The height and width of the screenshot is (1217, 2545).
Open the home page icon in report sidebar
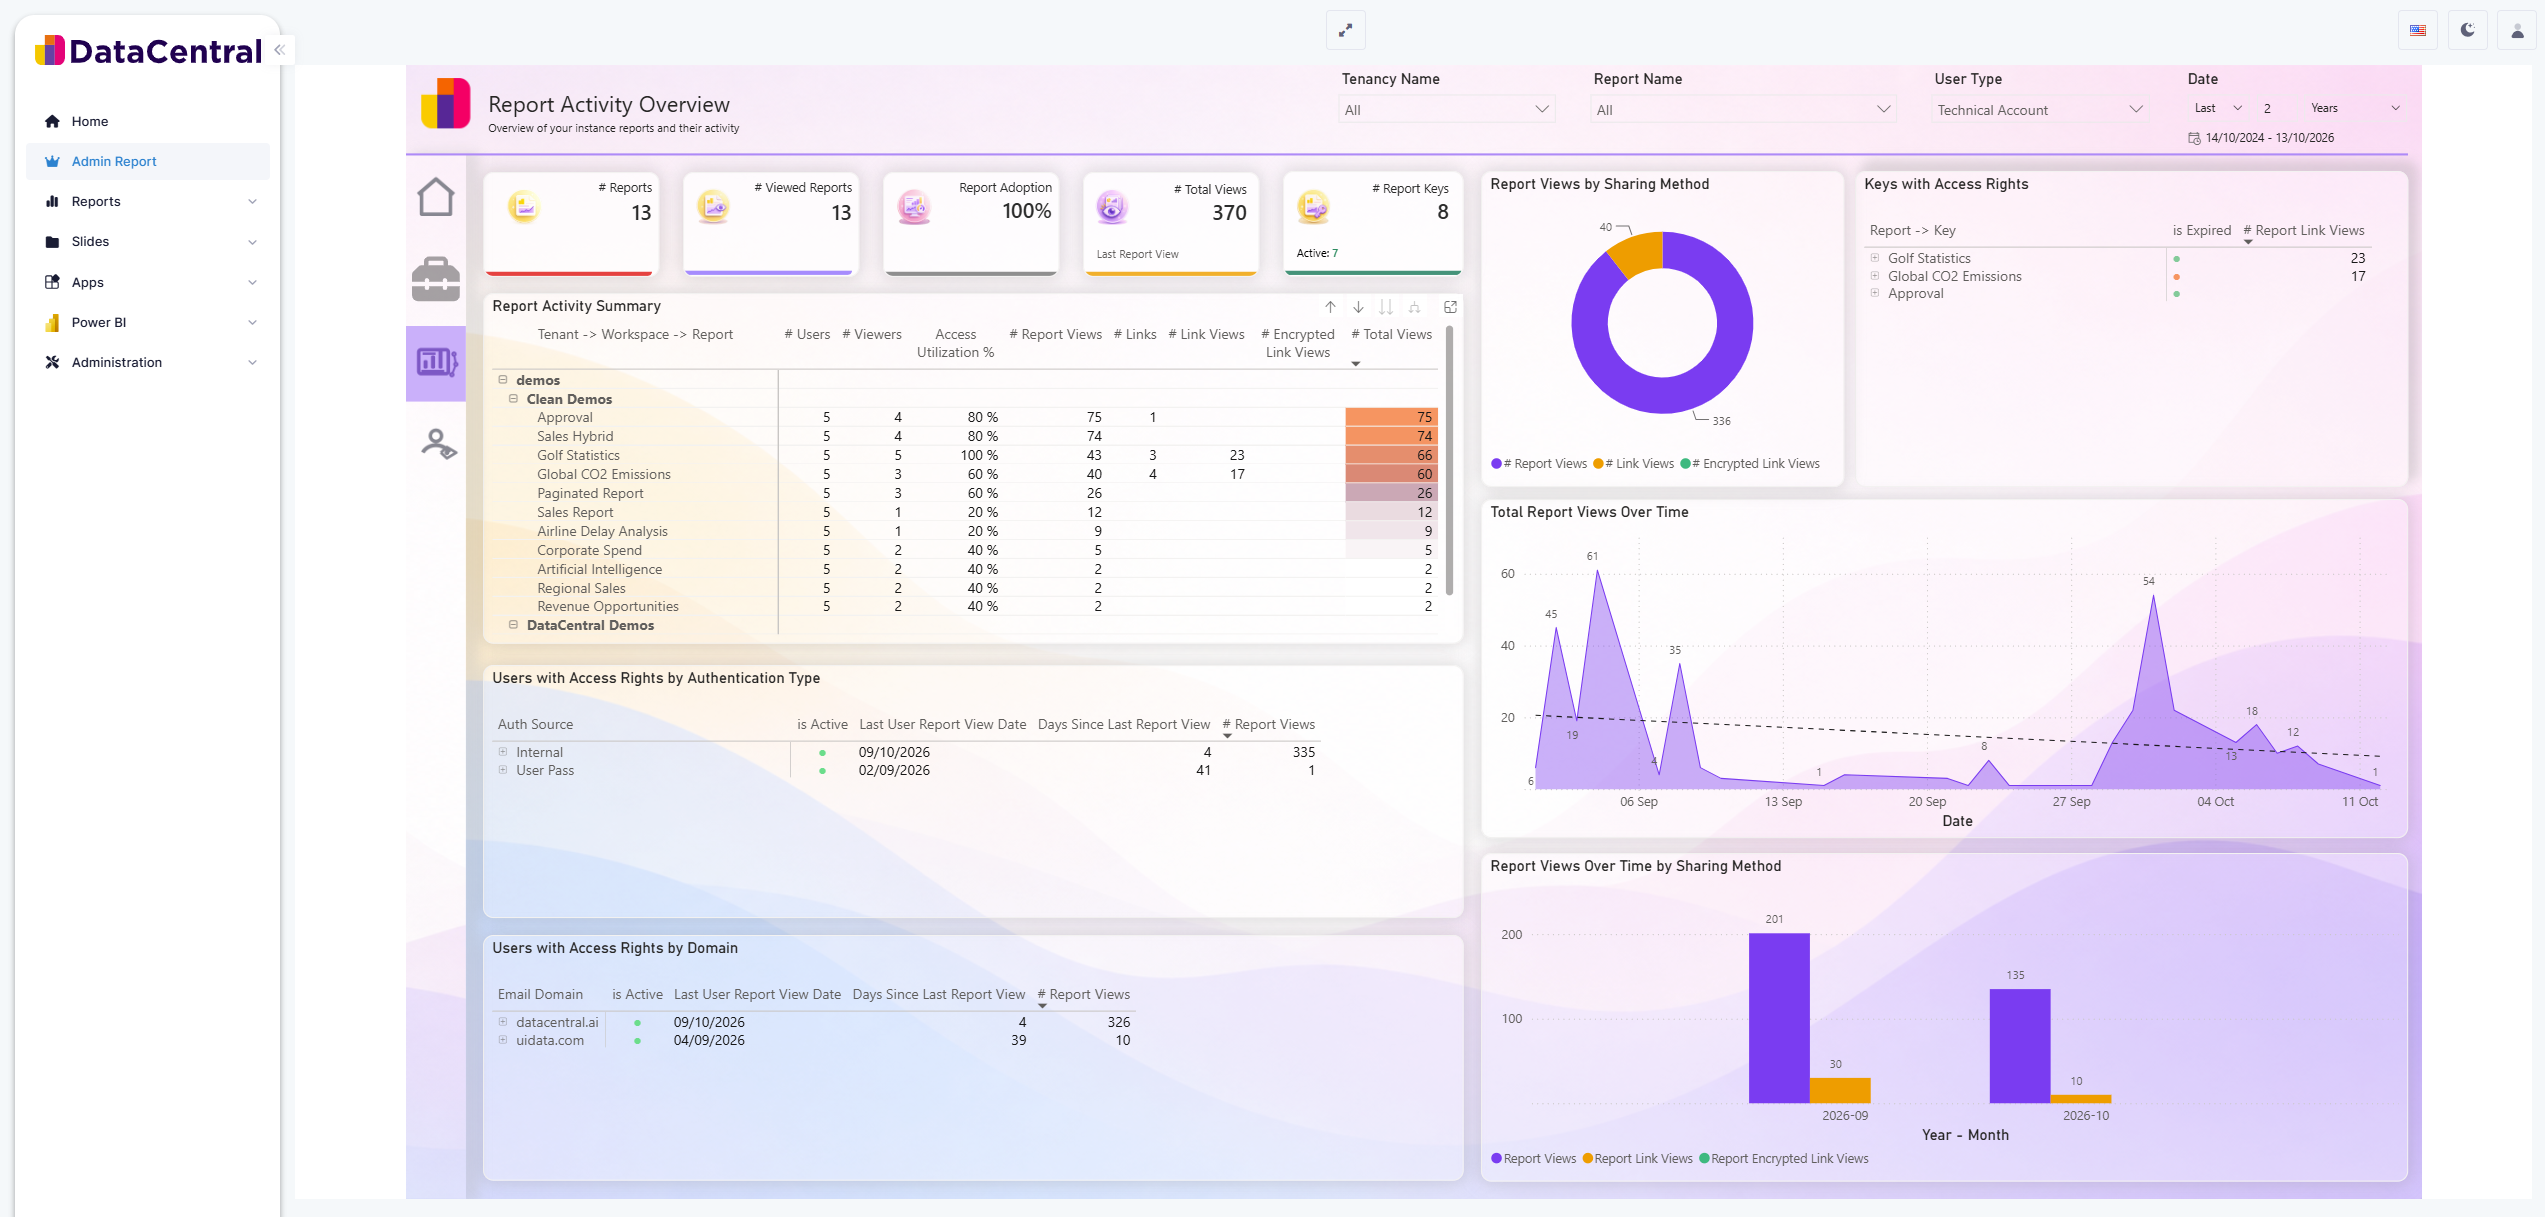pyautogui.click(x=435, y=197)
